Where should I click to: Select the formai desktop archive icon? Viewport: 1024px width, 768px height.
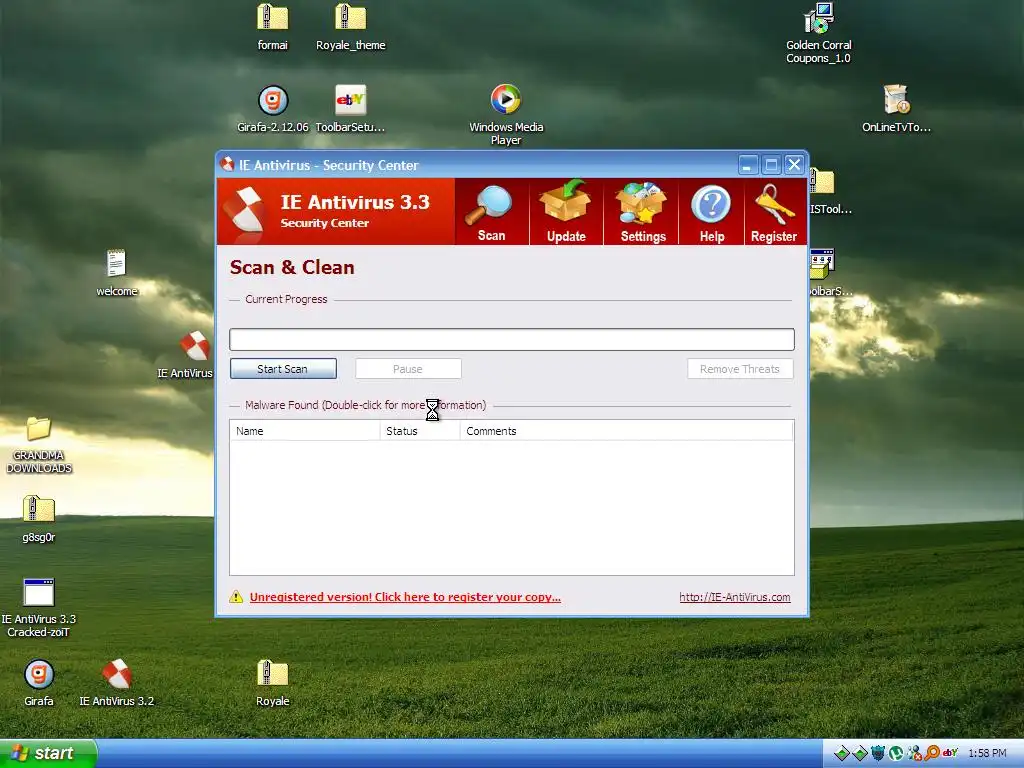pyautogui.click(x=272, y=27)
